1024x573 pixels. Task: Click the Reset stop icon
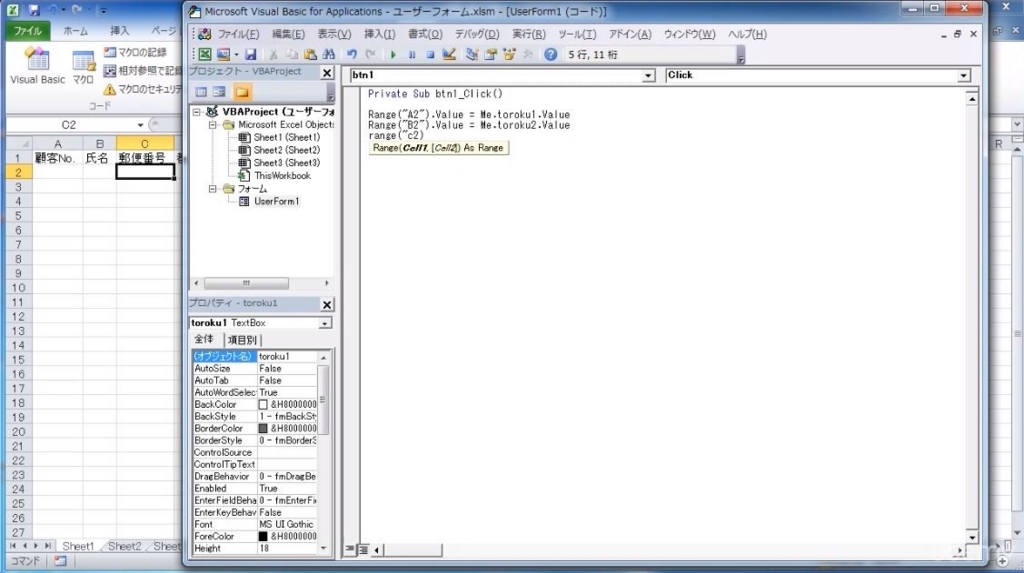coord(430,54)
